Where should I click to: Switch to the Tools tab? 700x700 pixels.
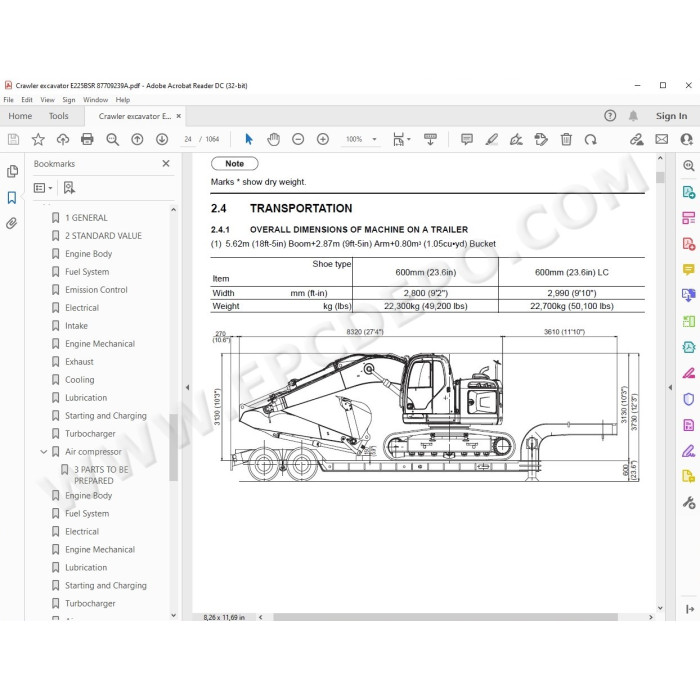58,116
